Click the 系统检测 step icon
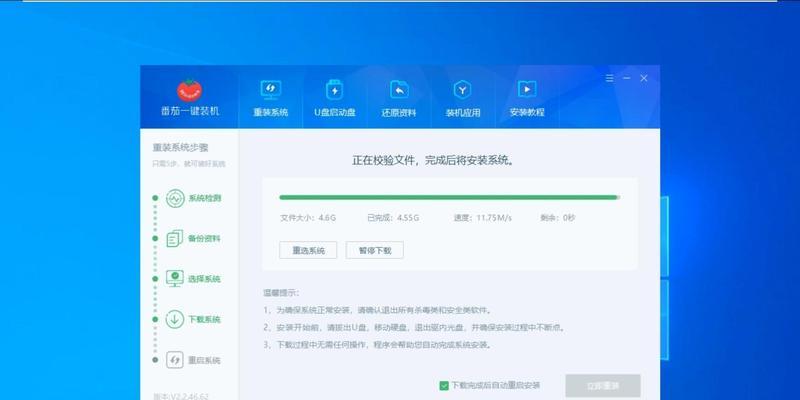The width and height of the screenshot is (800, 400). (175, 198)
